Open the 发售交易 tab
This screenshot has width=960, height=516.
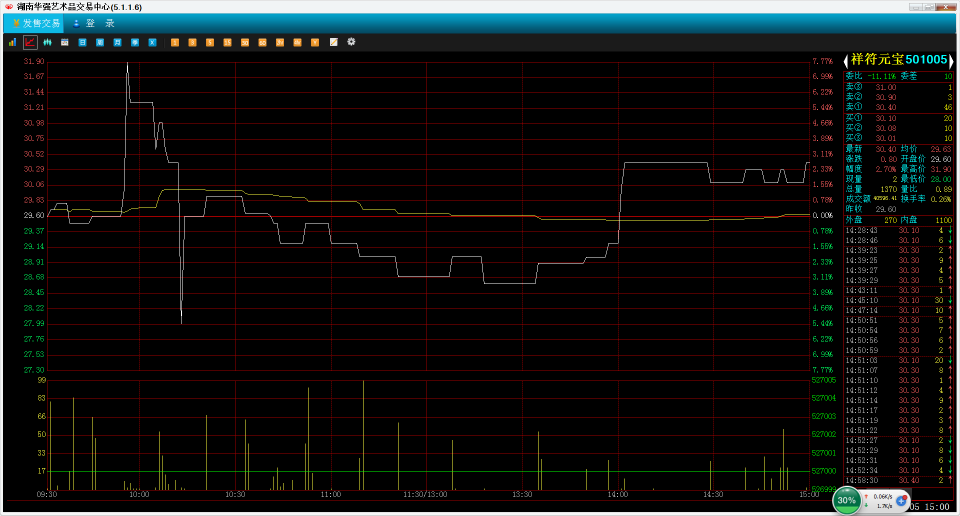pyautogui.click(x=36, y=23)
